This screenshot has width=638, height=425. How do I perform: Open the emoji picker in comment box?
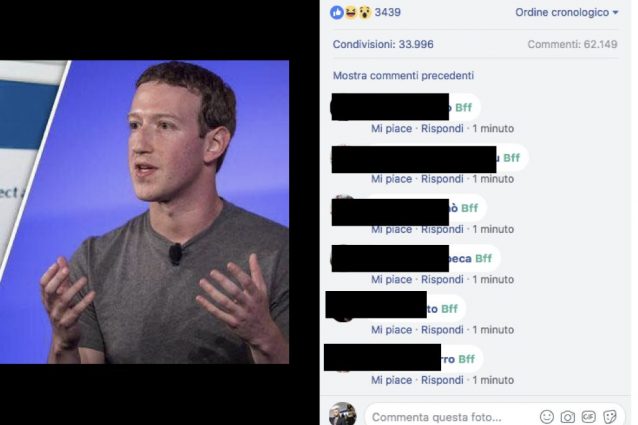click(x=547, y=417)
